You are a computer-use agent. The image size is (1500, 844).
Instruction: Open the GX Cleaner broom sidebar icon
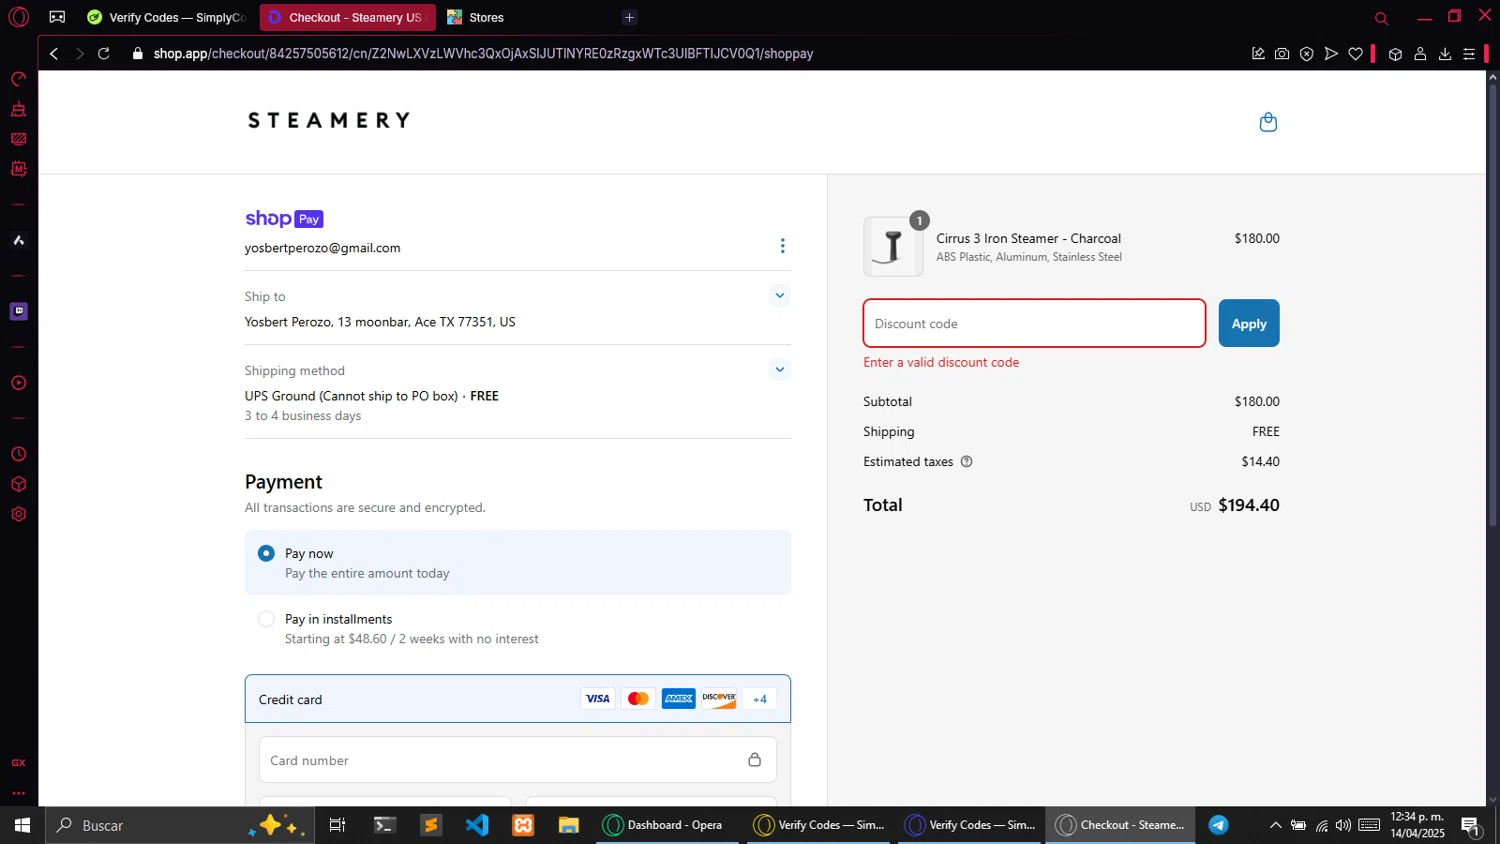(18, 109)
